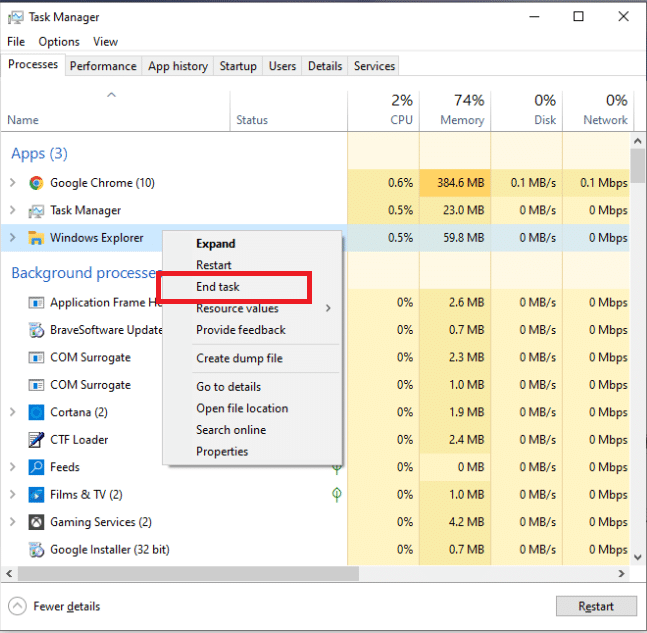Expand the Films & TV process group
Viewport: 647px width, 633px height.
pos(13,494)
